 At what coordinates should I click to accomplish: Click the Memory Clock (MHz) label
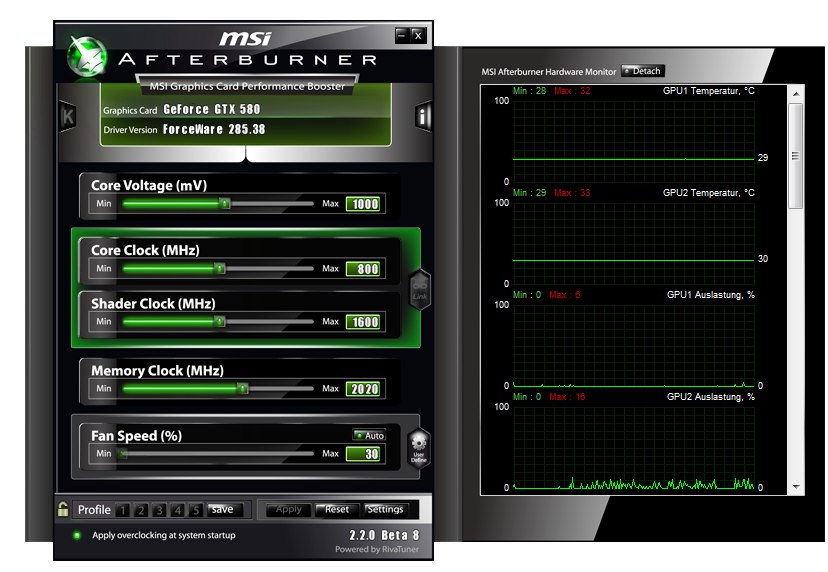click(x=157, y=370)
